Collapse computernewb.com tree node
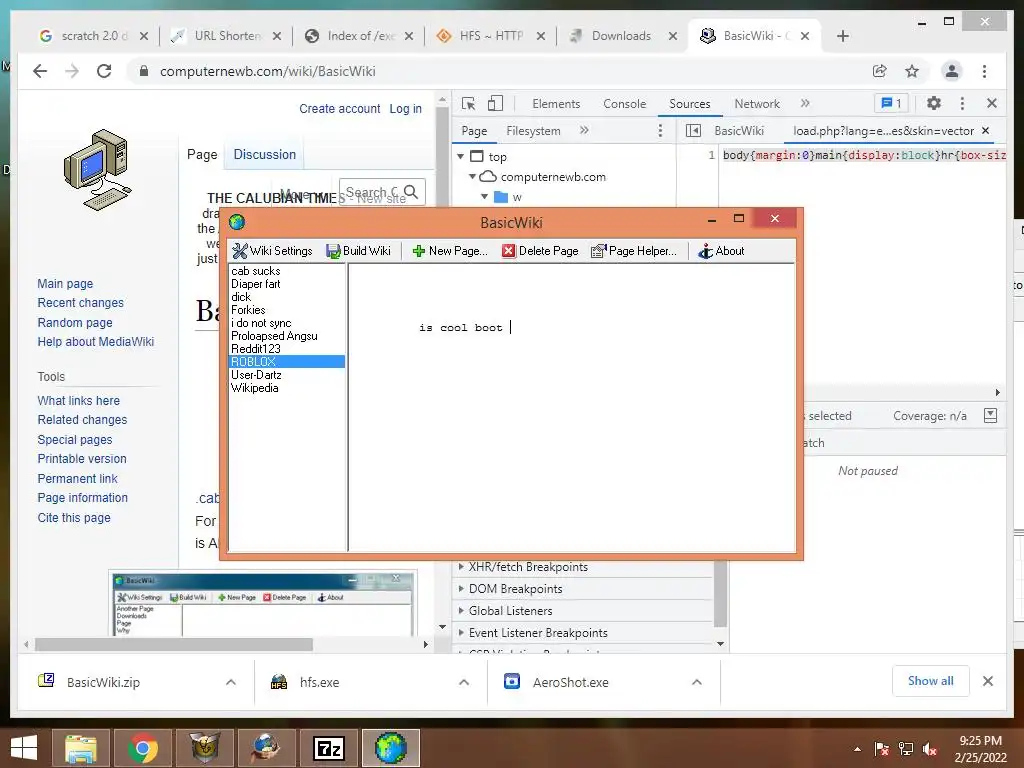 (x=472, y=176)
